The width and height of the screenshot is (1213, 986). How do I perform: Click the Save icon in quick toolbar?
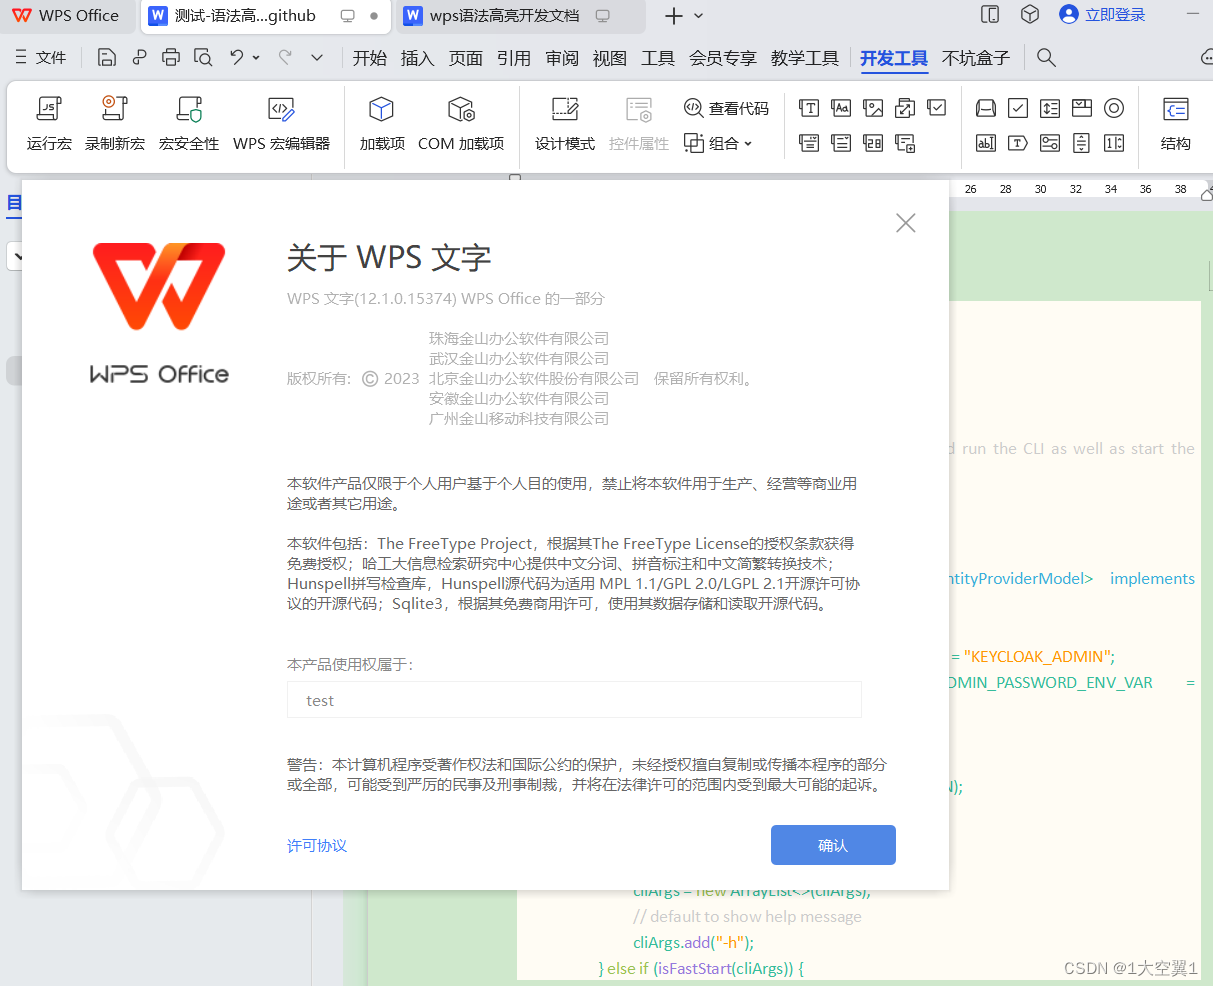point(107,58)
